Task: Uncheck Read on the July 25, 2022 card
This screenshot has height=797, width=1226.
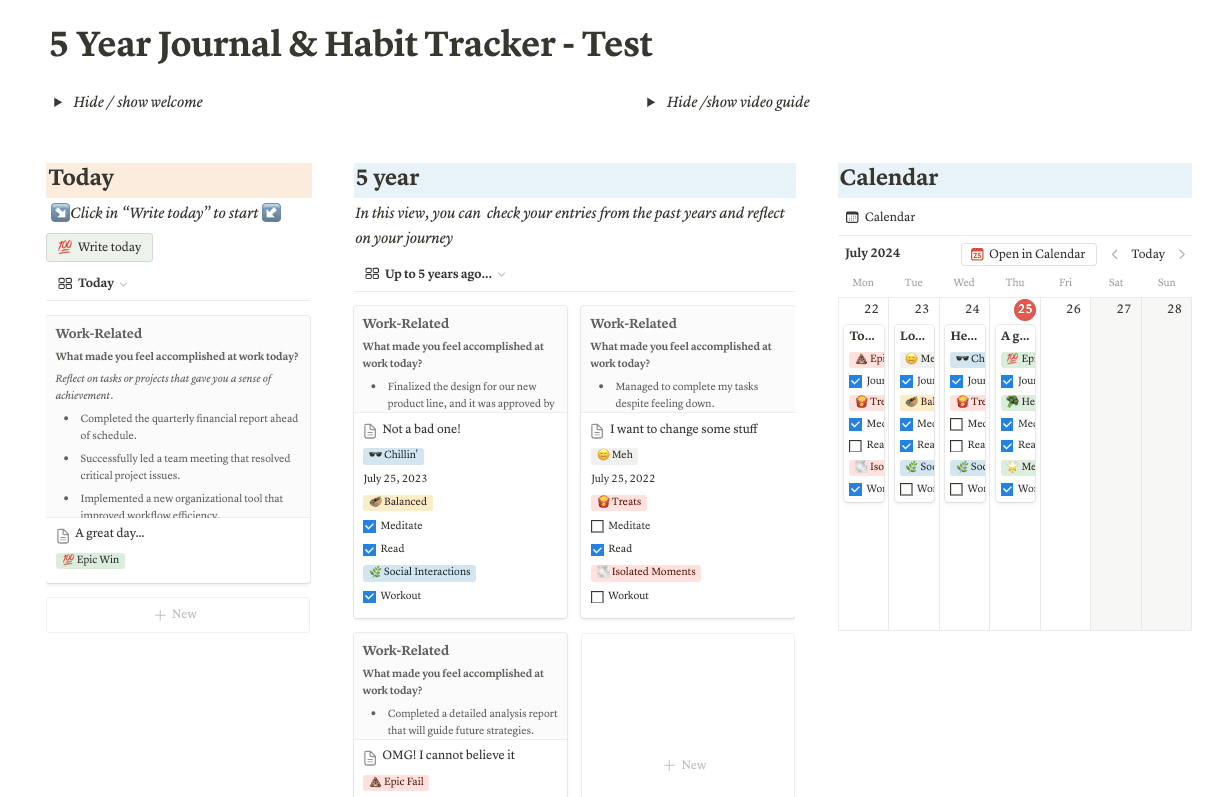Action: [x=598, y=549]
